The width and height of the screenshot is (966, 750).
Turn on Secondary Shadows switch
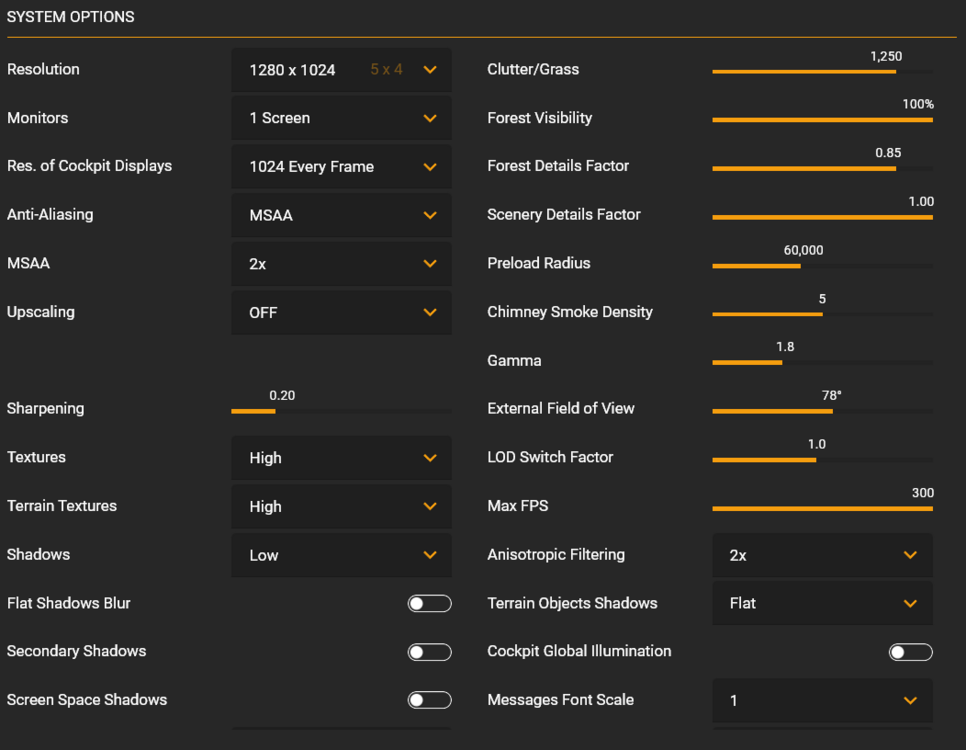[429, 652]
